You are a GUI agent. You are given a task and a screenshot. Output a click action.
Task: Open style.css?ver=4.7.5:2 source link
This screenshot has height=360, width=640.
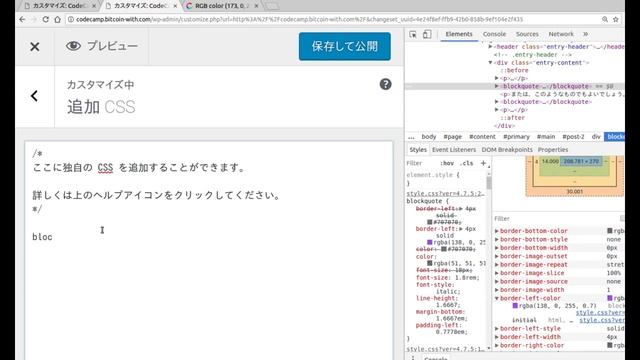click(445, 193)
